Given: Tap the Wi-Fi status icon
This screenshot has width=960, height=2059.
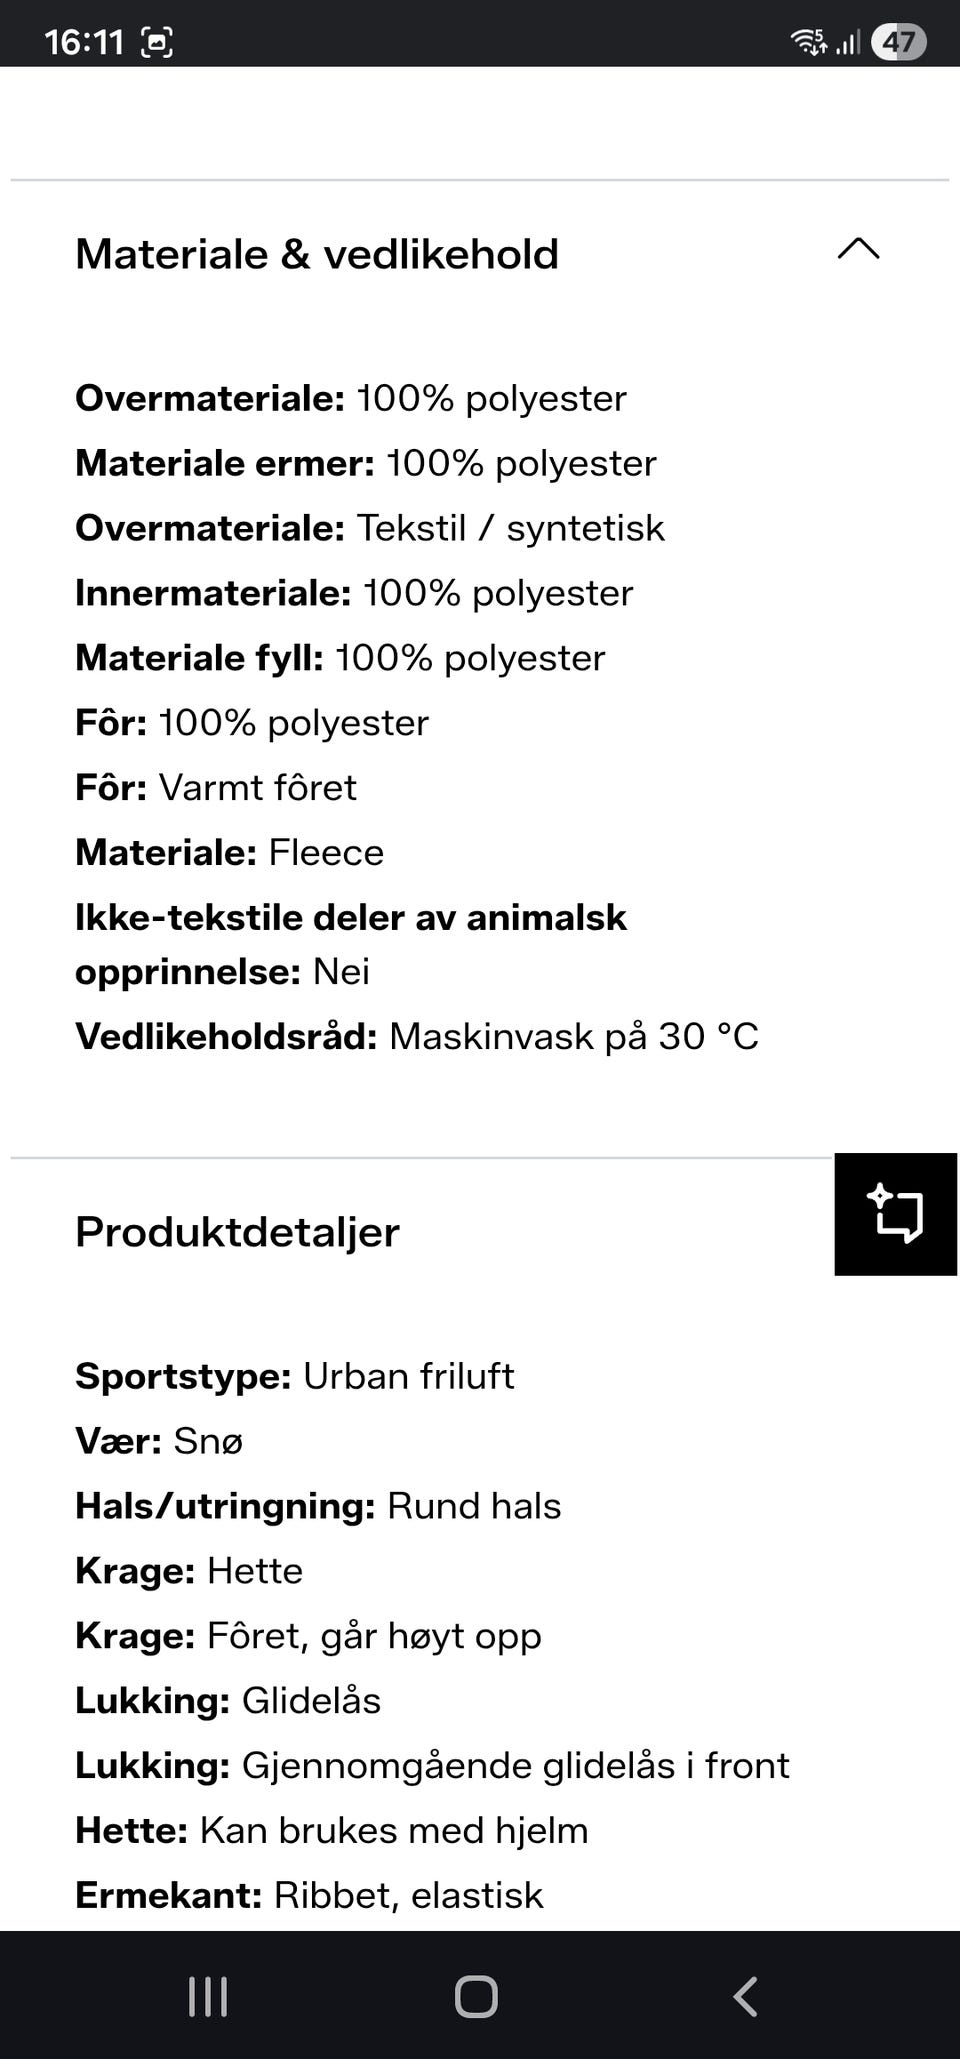Looking at the screenshot, I should pos(808,41).
